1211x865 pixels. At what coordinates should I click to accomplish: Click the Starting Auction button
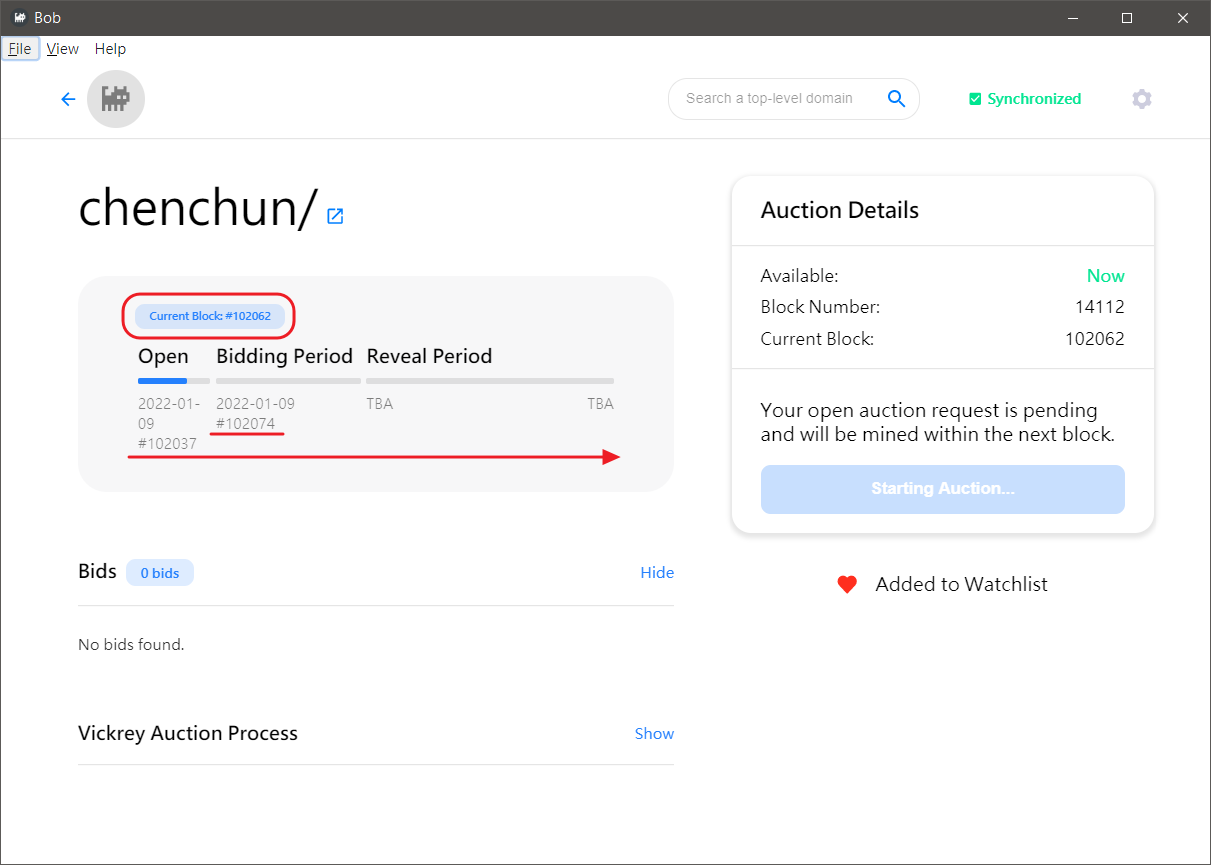point(942,489)
